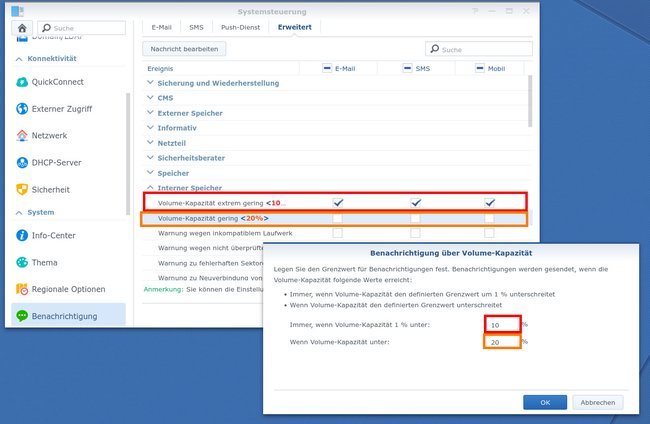Click Abbrechen in capacity dialog

click(597, 402)
